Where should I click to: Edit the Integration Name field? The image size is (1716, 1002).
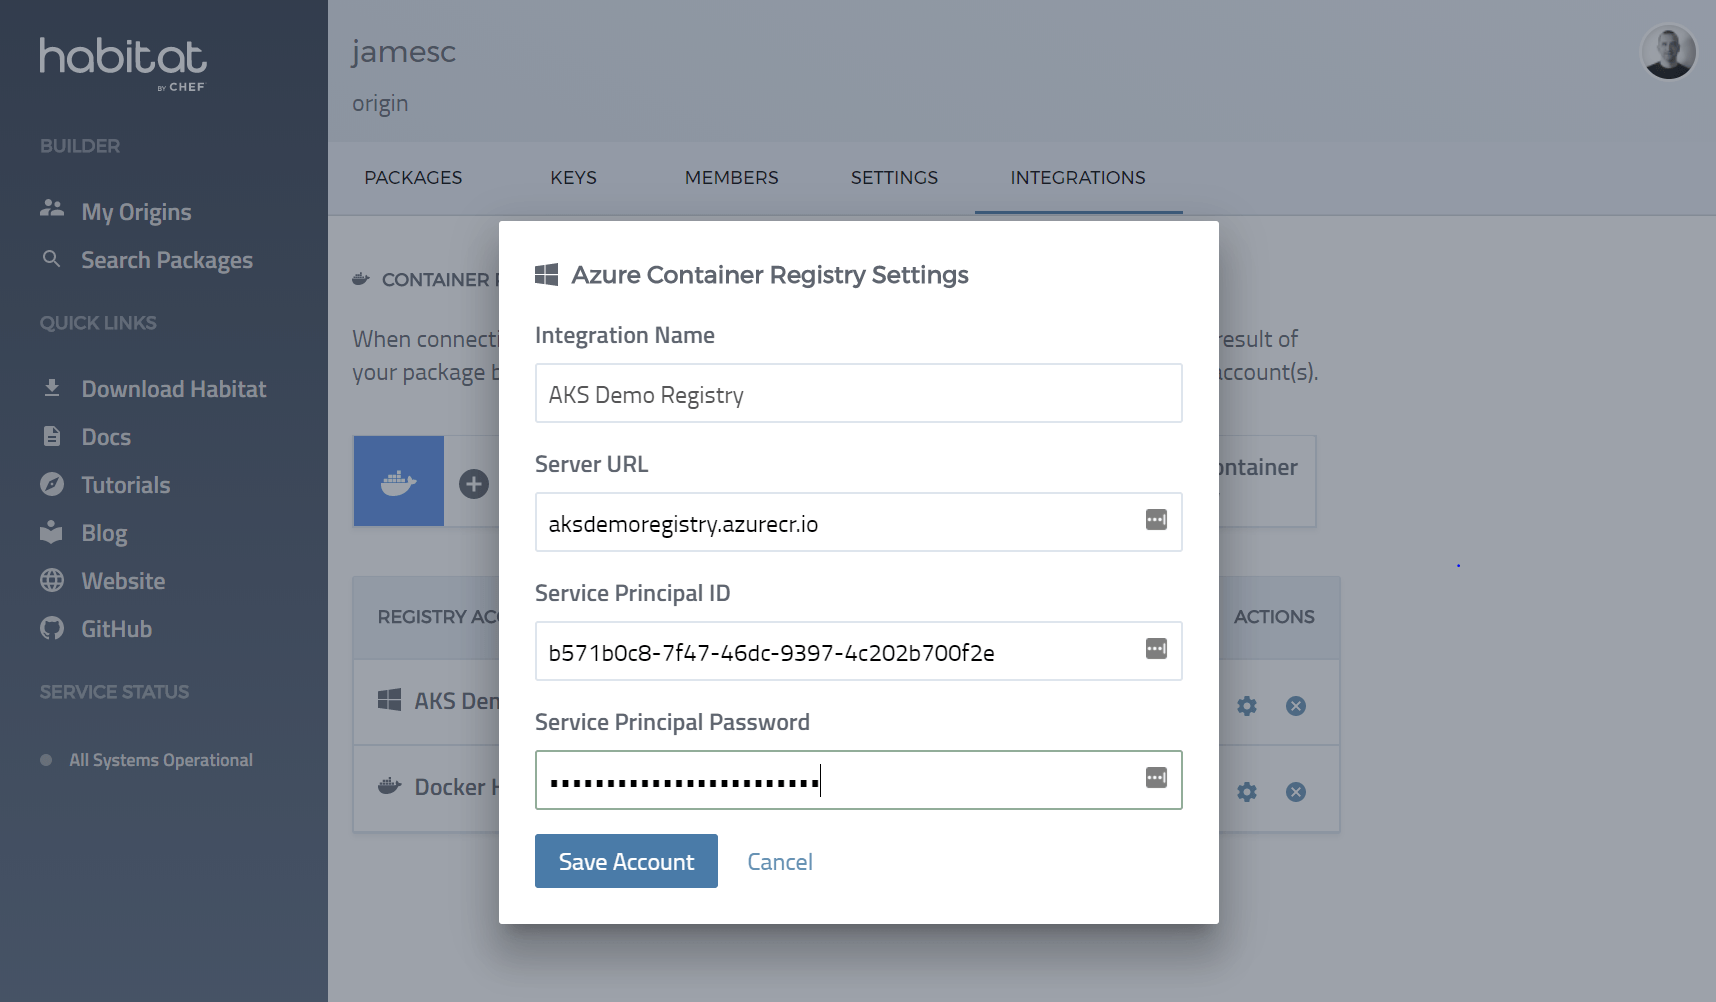858,394
